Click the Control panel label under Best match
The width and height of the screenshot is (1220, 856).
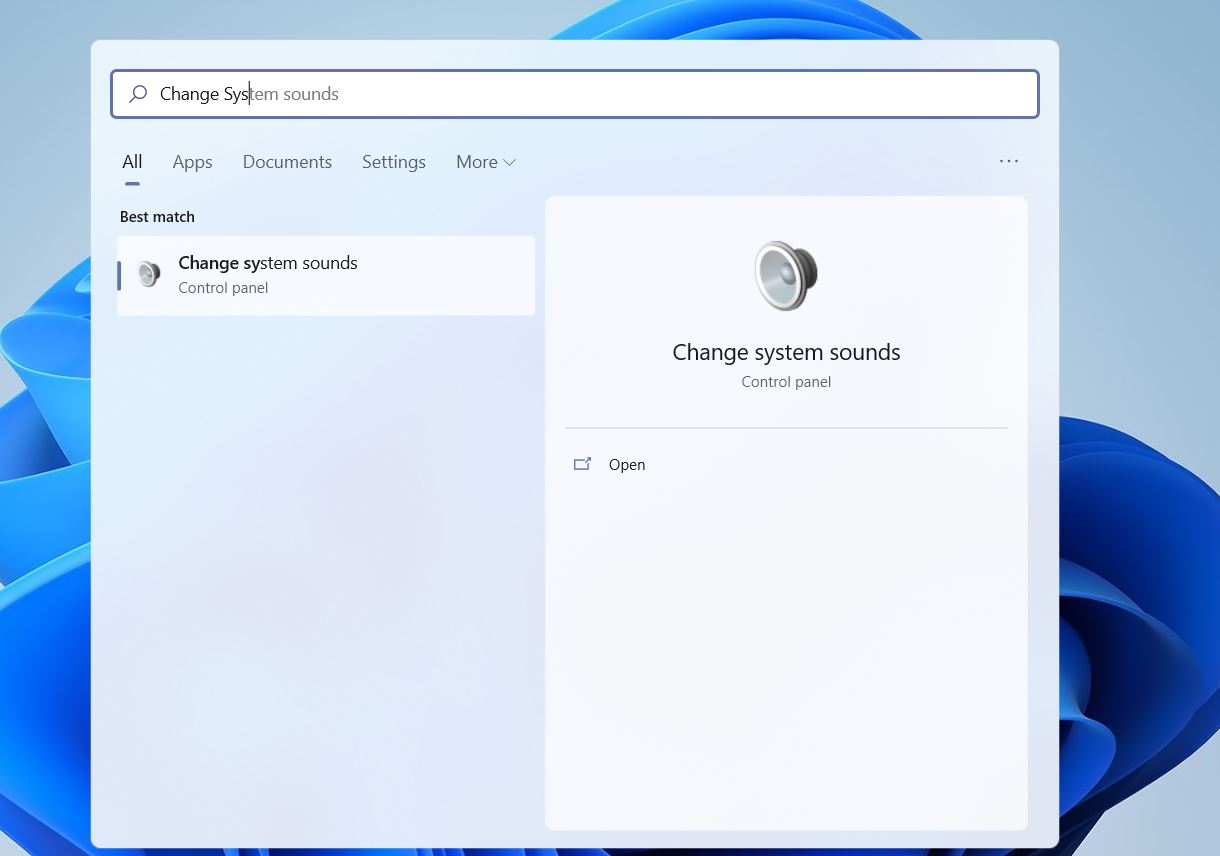[x=223, y=287]
